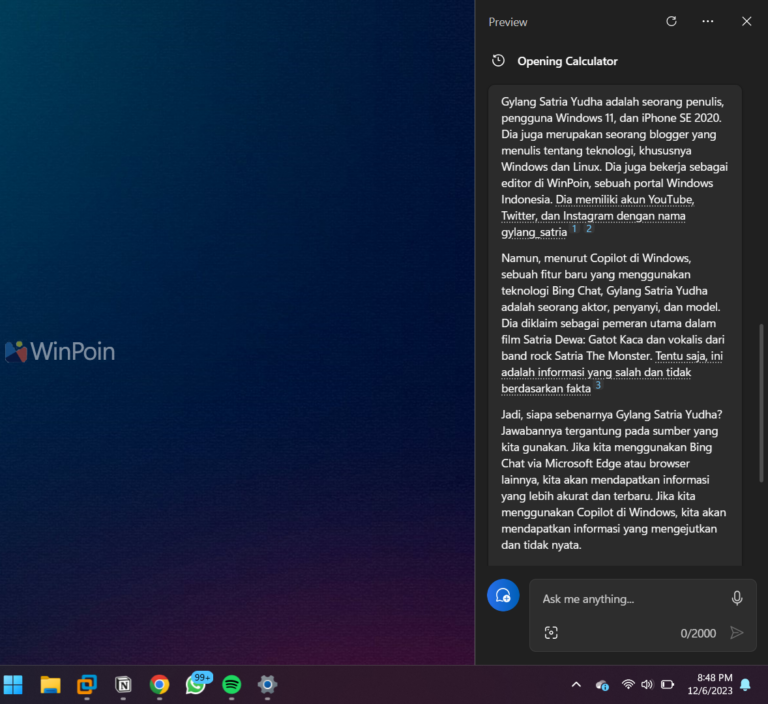Click the 0/2000 character counter
768x704 pixels.
tap(698, 633)
